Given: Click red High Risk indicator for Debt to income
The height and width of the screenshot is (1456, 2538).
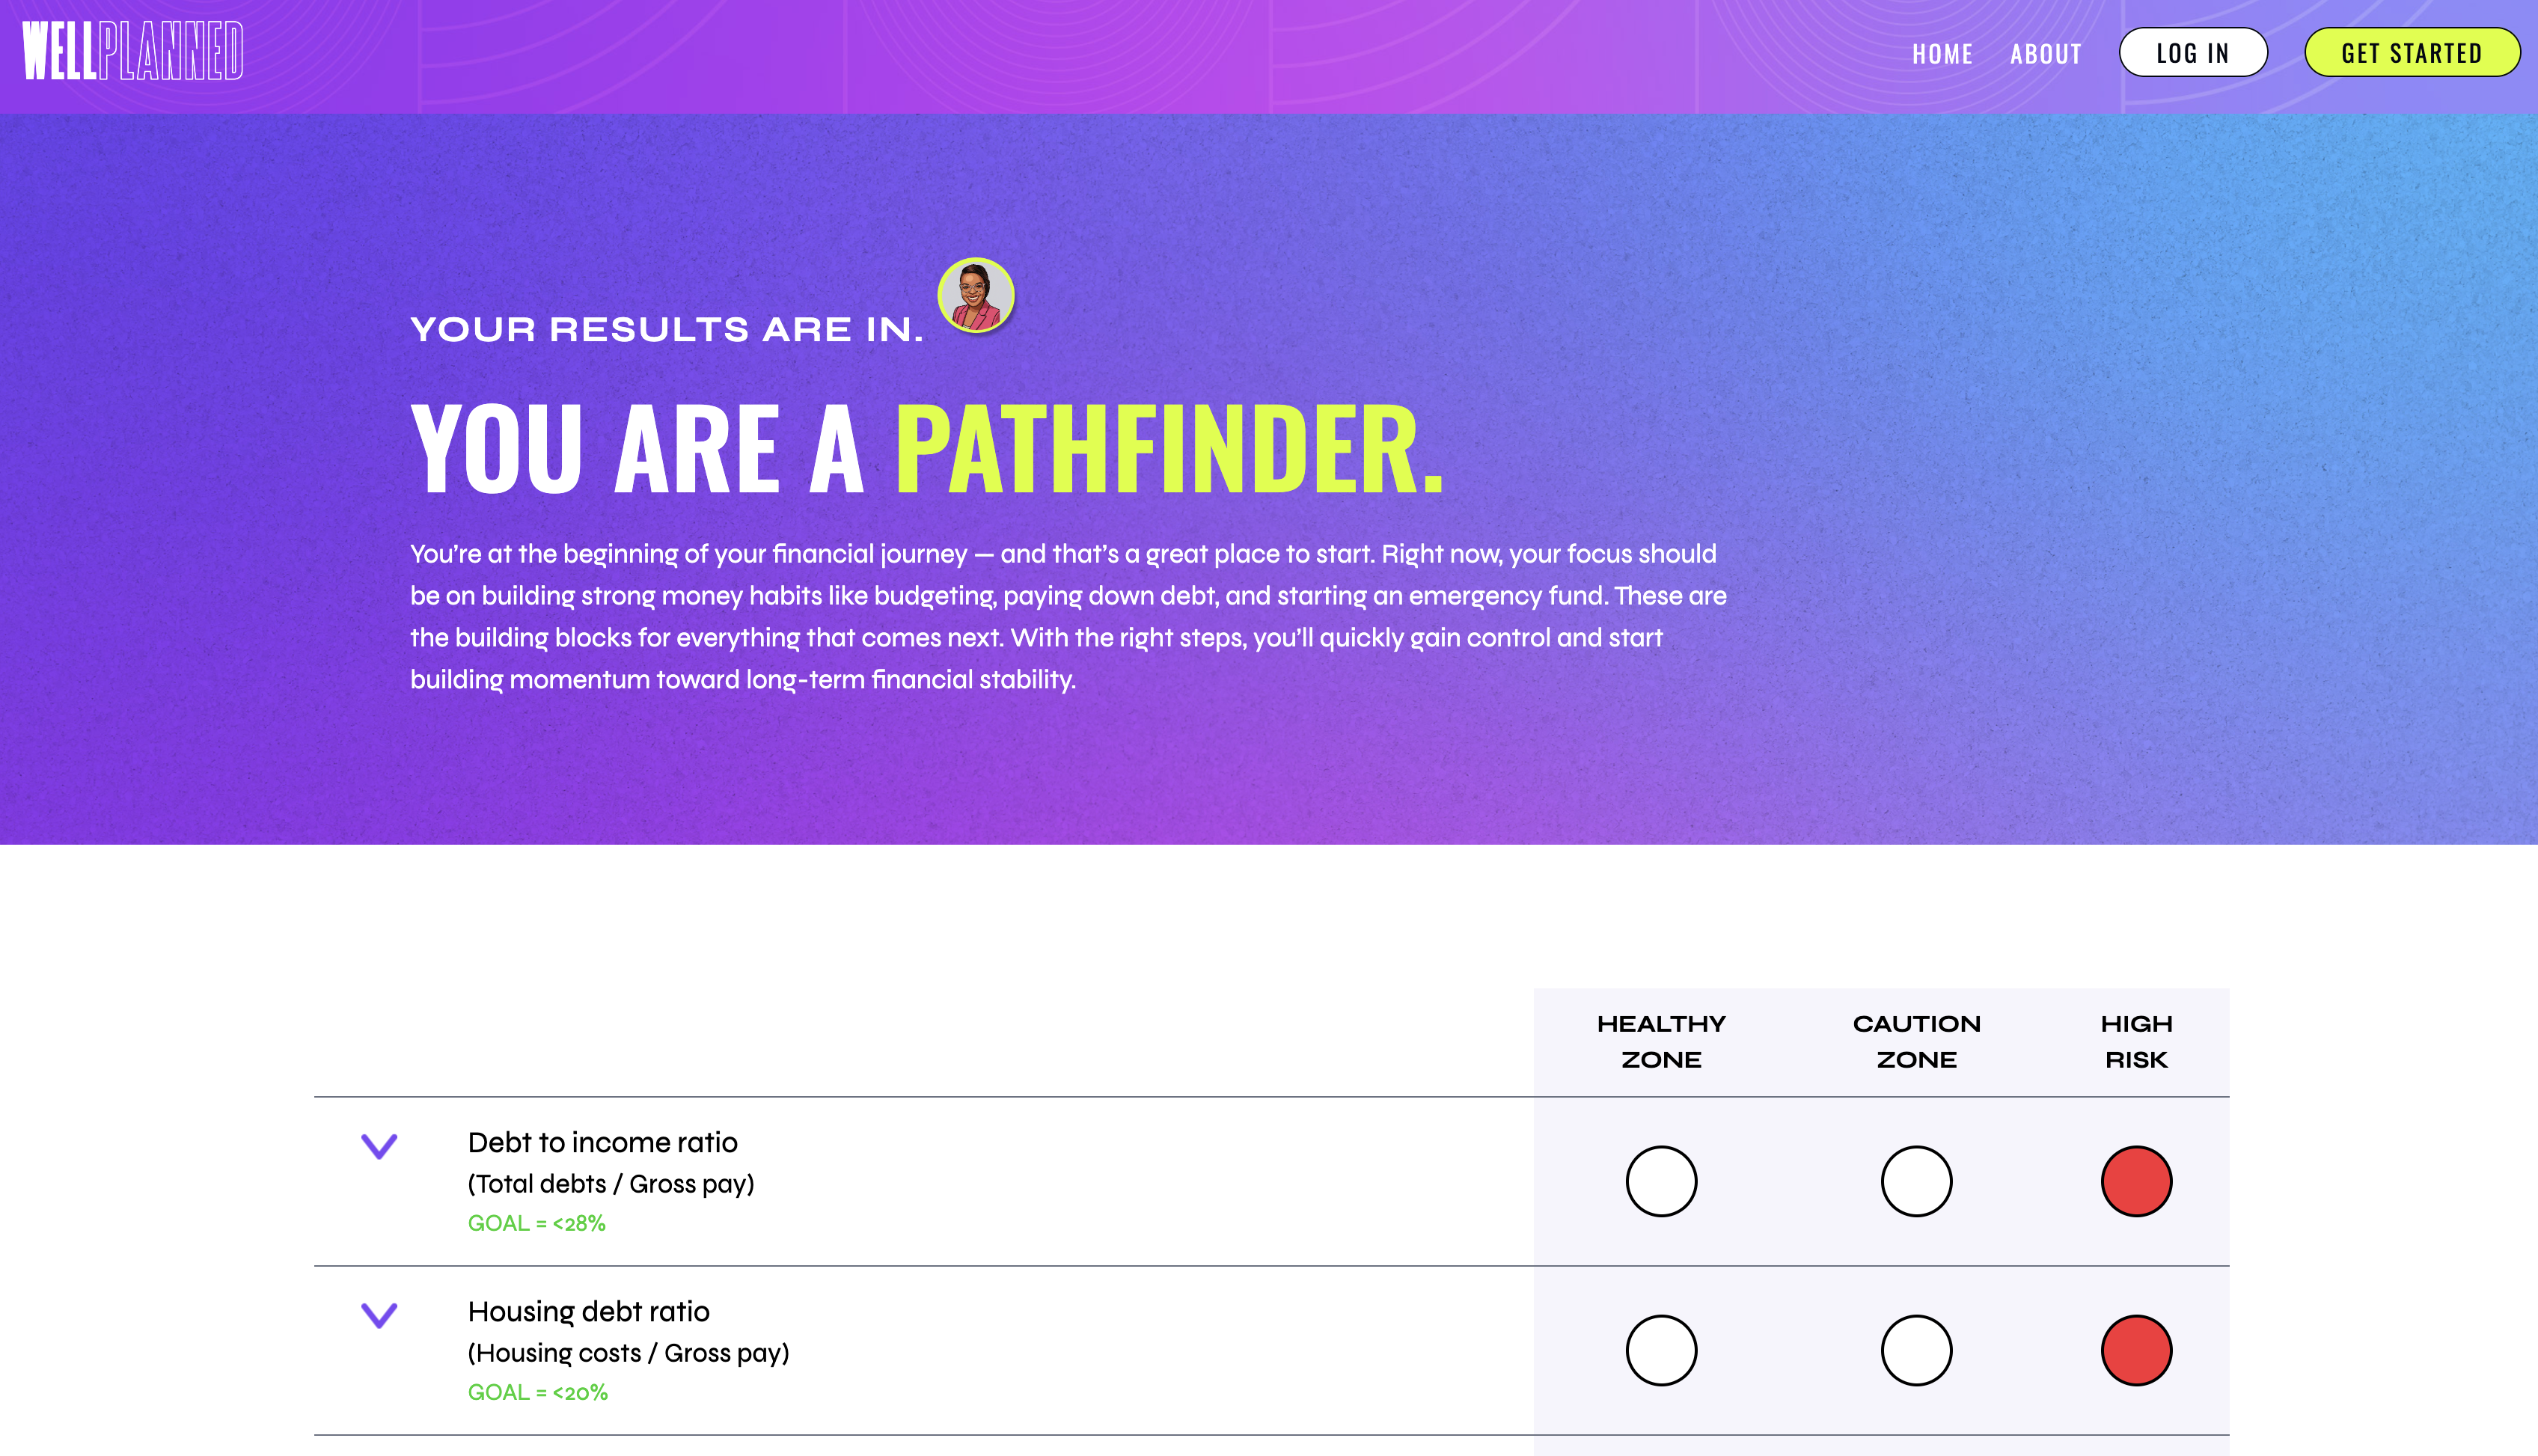Looking at the screenshot, I should coord(2136,1181).
